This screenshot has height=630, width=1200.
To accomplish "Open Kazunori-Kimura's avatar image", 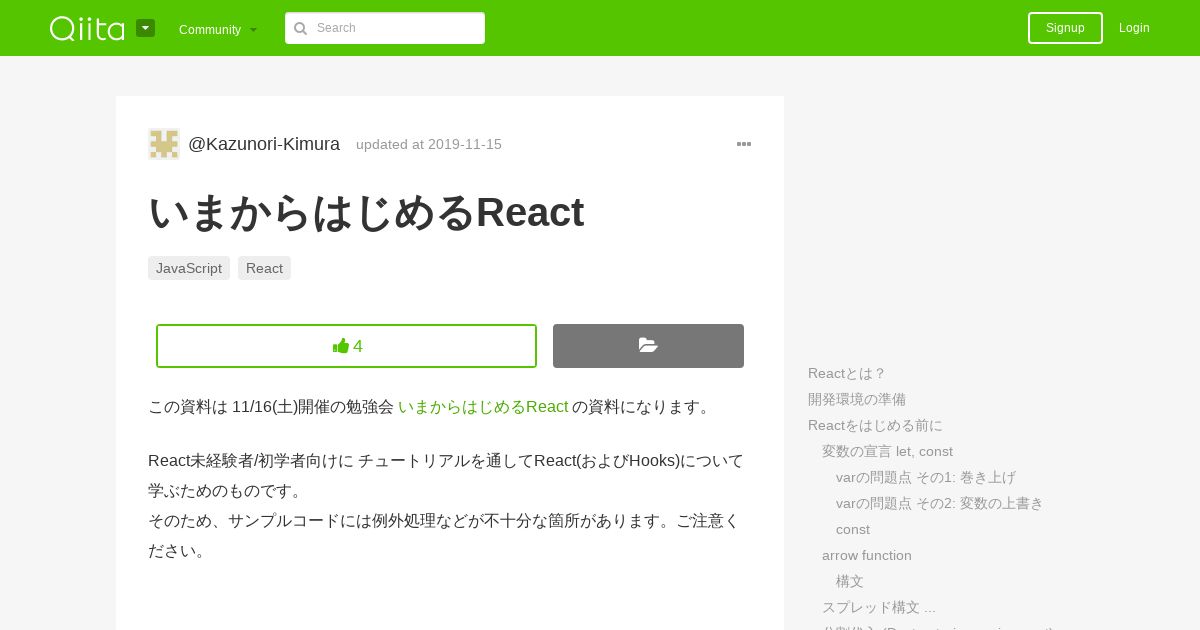I will coord(164,144).
